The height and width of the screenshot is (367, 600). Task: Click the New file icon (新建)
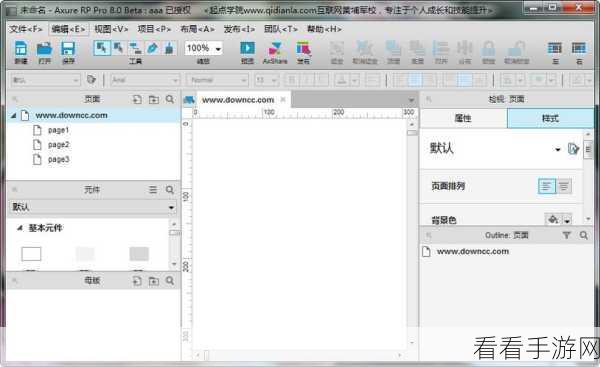(x=21, y=49)
